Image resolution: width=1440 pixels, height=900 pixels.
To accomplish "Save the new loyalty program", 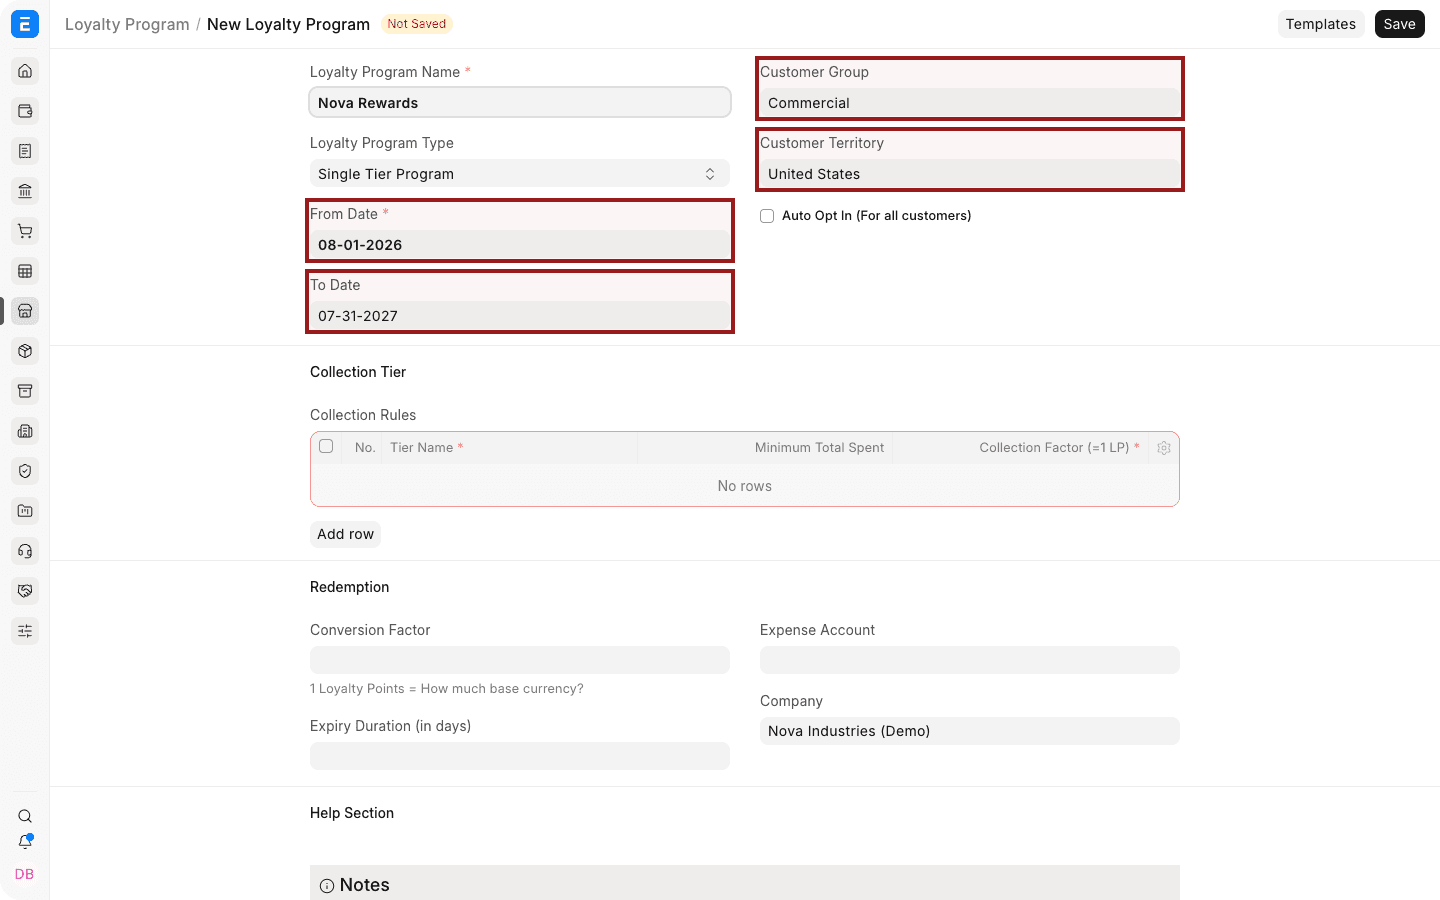I will [1400, 24].
